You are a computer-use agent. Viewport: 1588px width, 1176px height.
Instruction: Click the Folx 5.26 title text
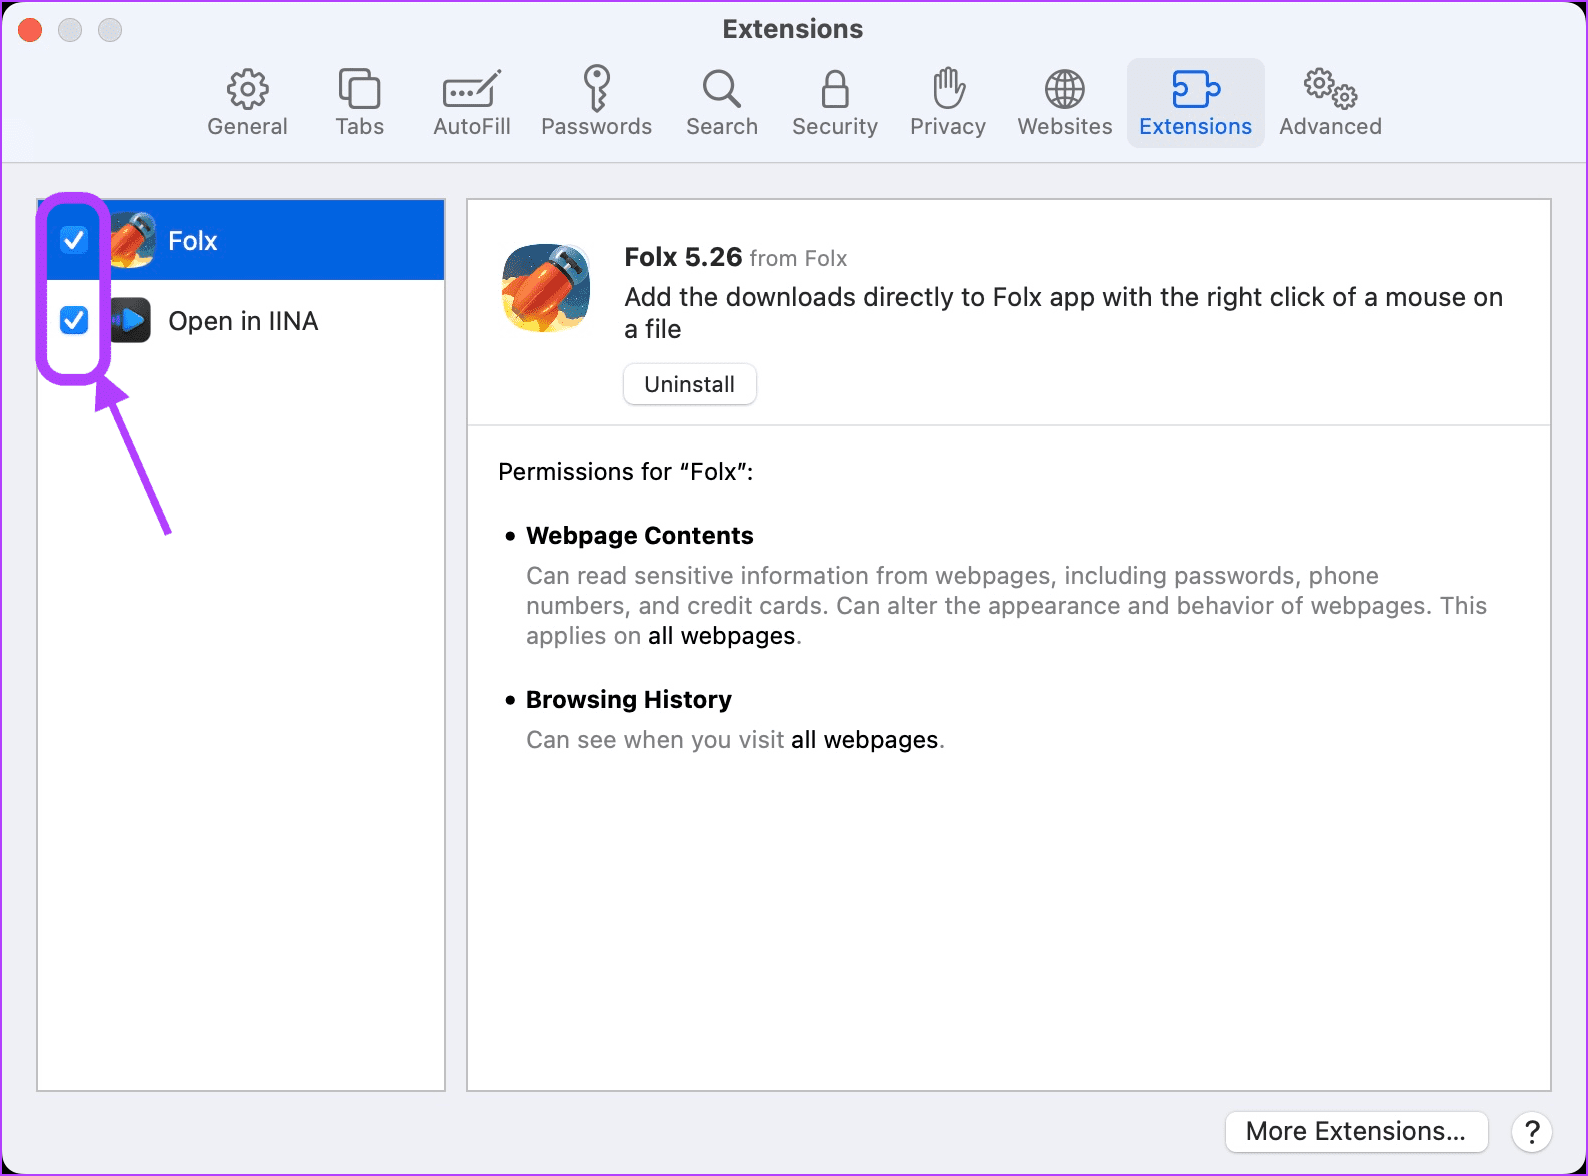point(683,257)
